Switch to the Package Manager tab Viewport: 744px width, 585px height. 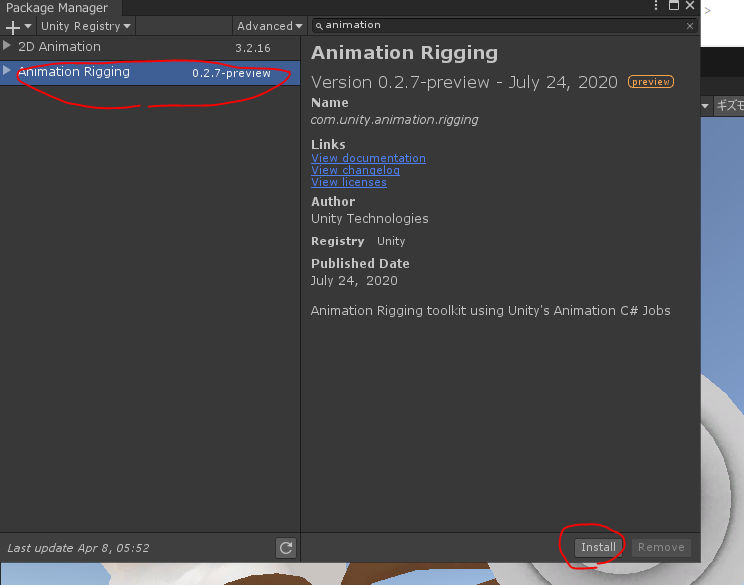pyautogui.click(x=57, y=8)
